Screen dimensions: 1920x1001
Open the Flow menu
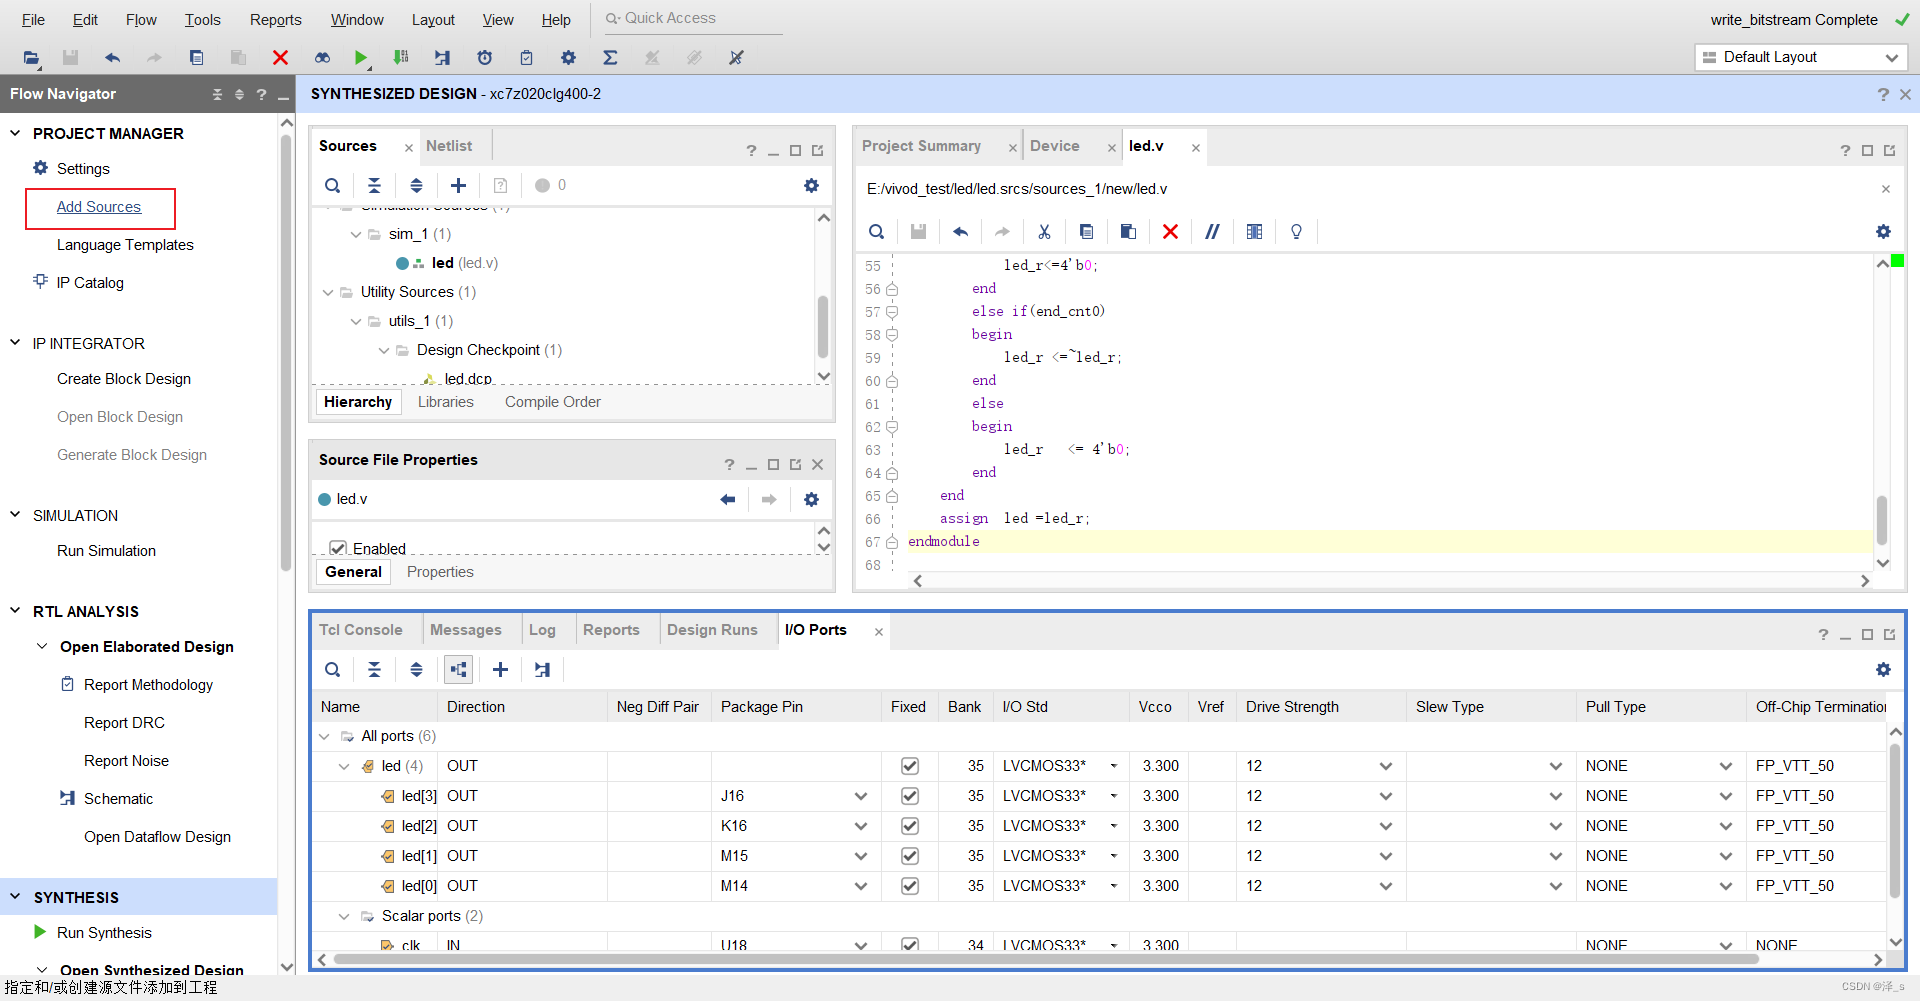coord(141,20)
